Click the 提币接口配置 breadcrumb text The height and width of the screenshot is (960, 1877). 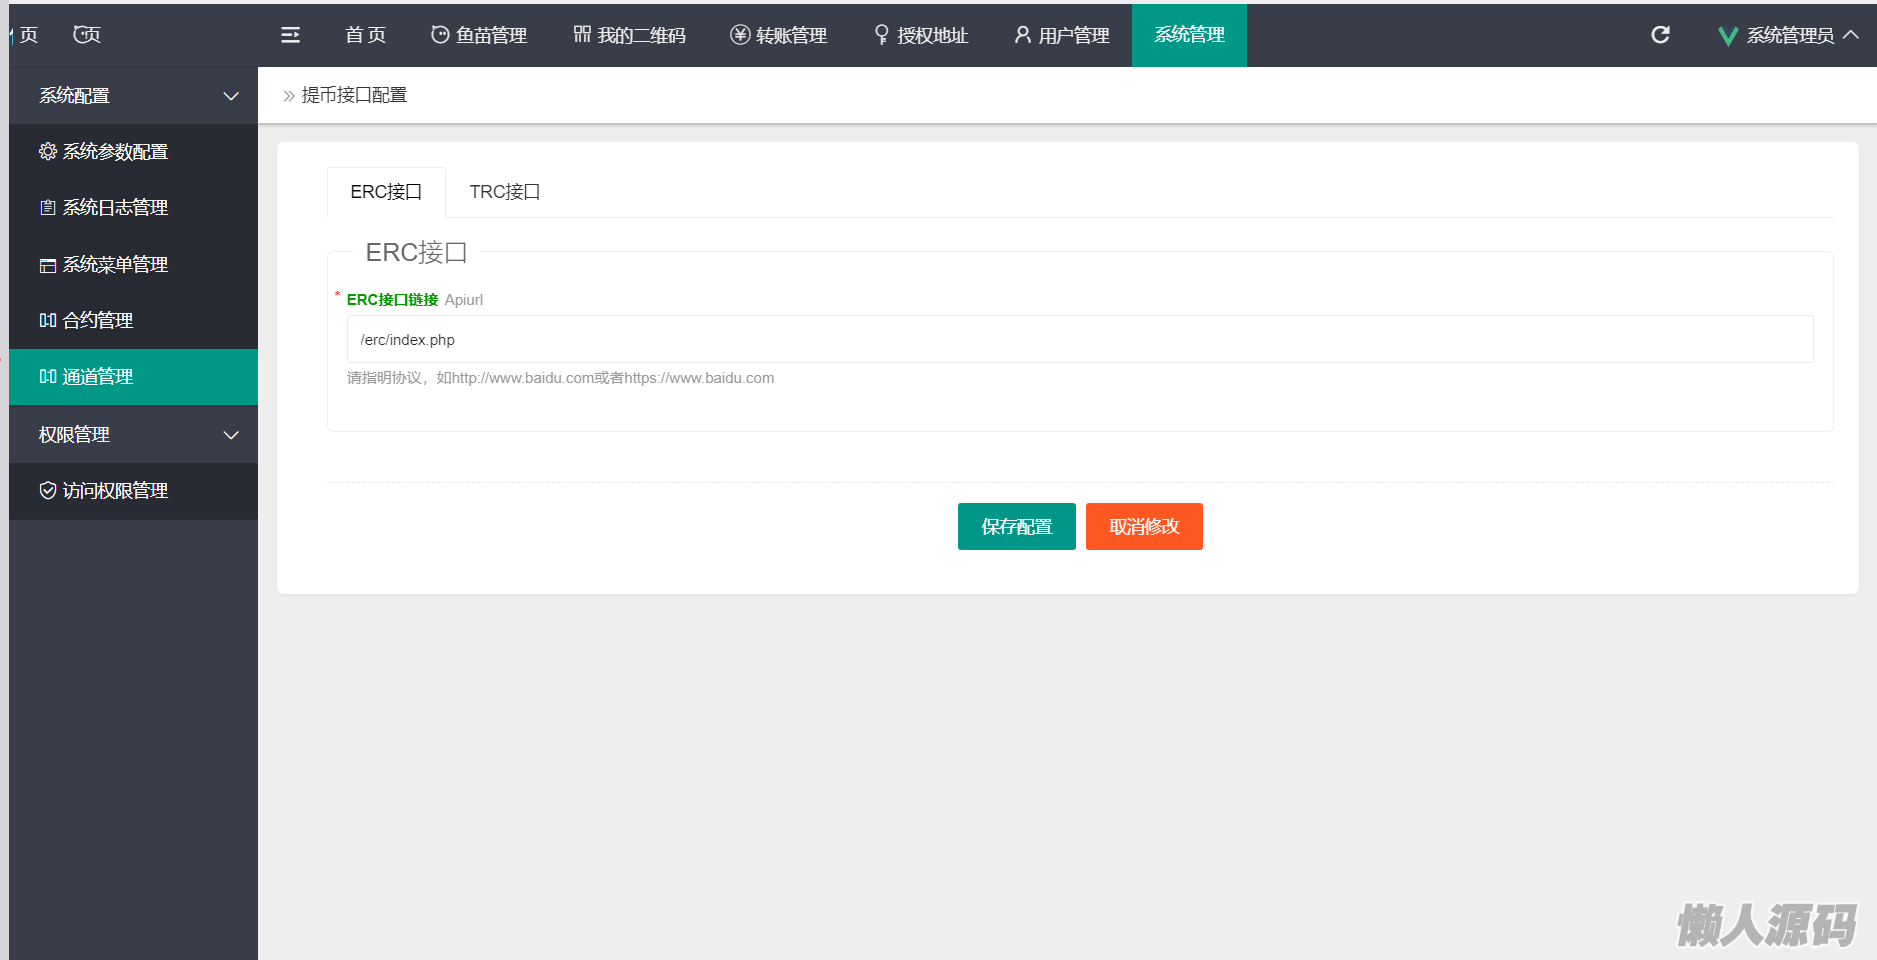354,95
